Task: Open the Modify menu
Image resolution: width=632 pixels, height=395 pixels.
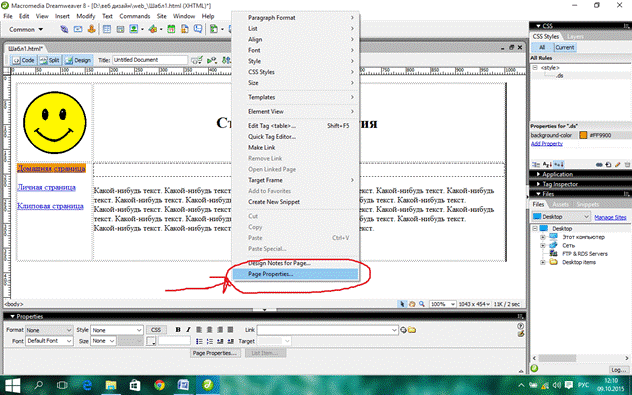Action: (85, 16)
